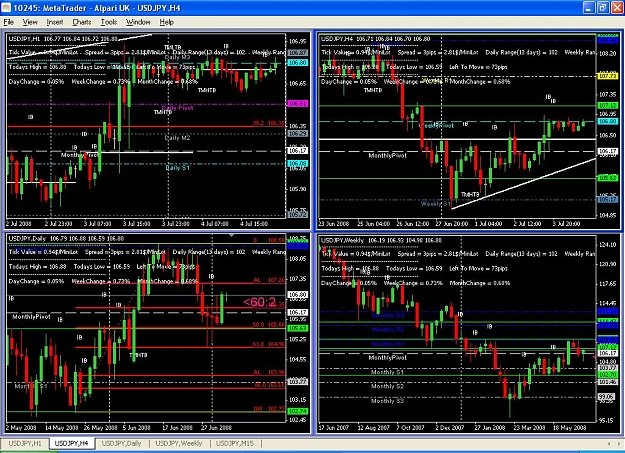
Task: Click the 'Monthly R1' label in Weekly chart
Action: pyautogui.click(x=388, y=344)
